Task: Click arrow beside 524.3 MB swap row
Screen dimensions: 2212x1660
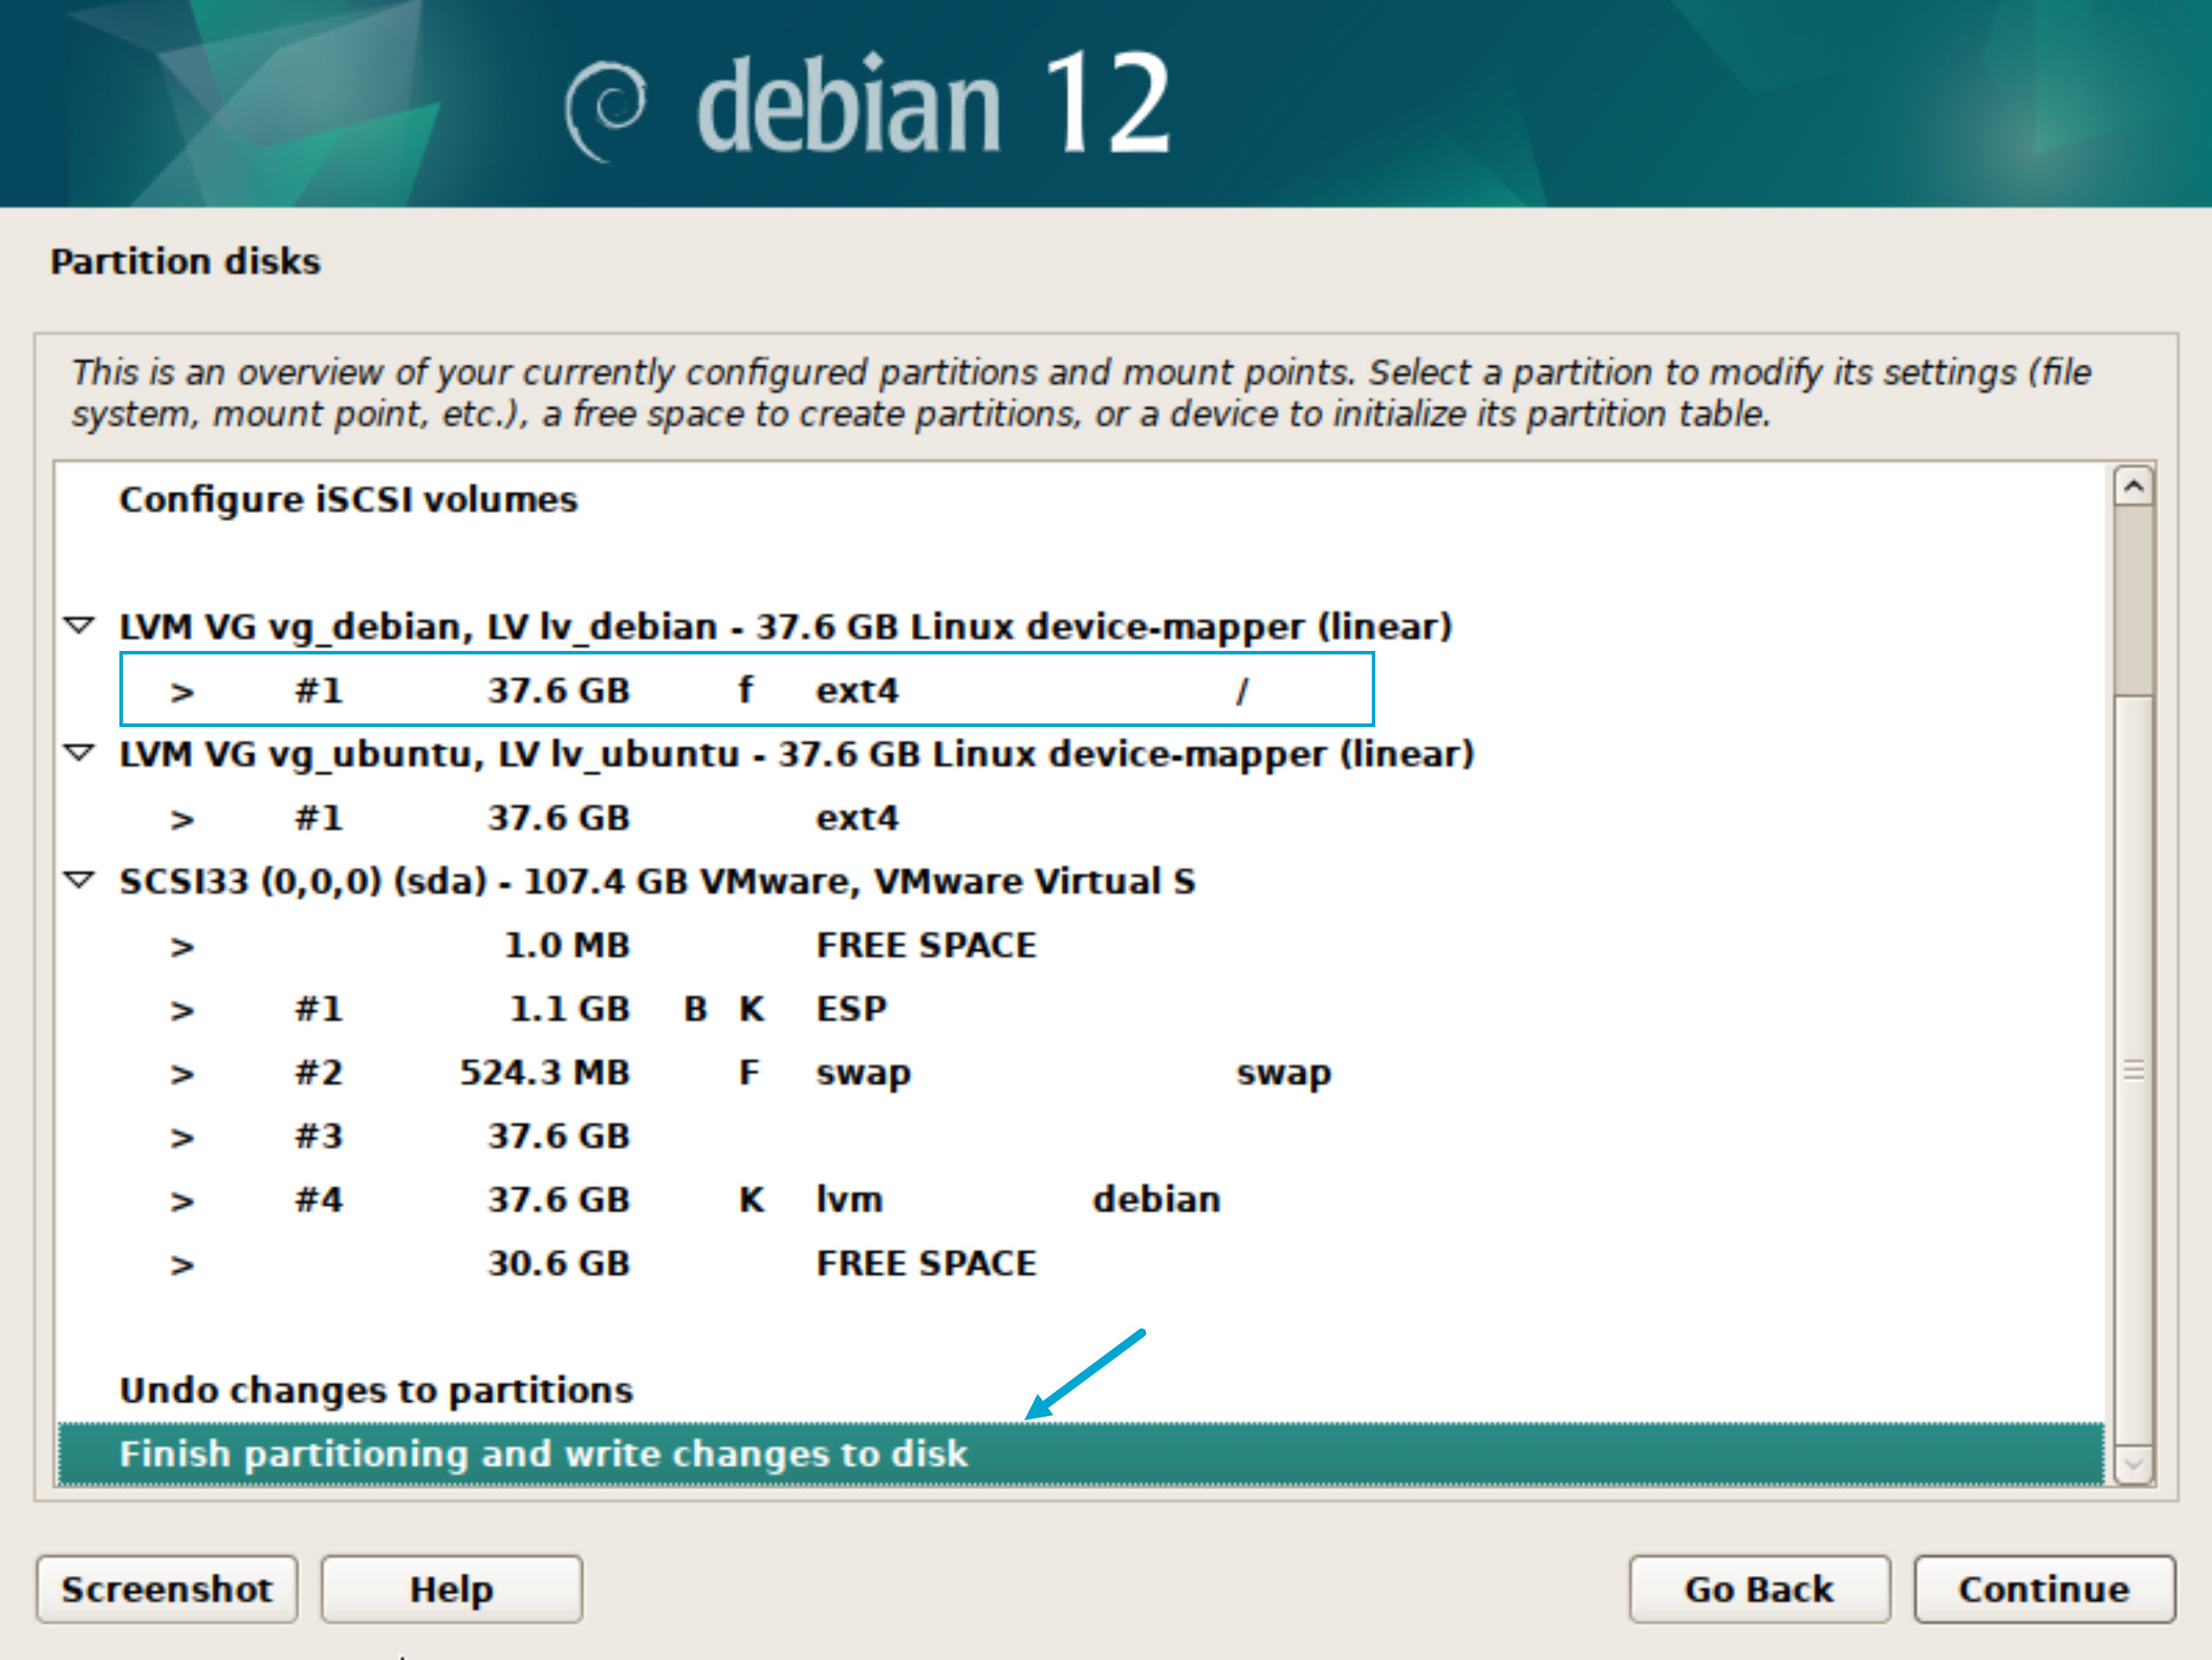Action: pyautogui.click(x=181, y=1073)
